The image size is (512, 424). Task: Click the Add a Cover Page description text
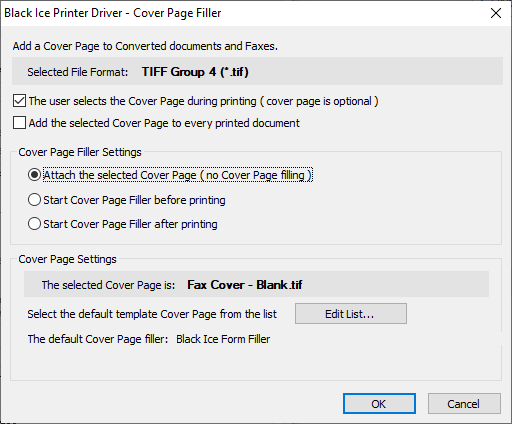(145, 46)
